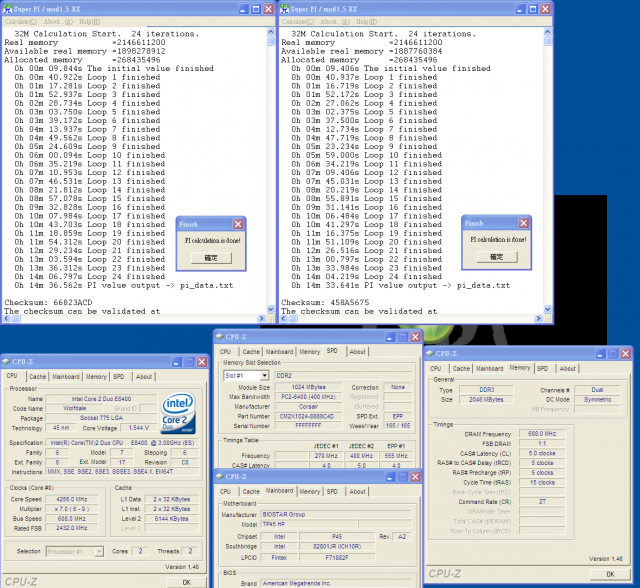Image resolution: width=640 pixels, height=588 pixels.
Task: Click the TP45 HP model field
Action: (x=309, y=524)
